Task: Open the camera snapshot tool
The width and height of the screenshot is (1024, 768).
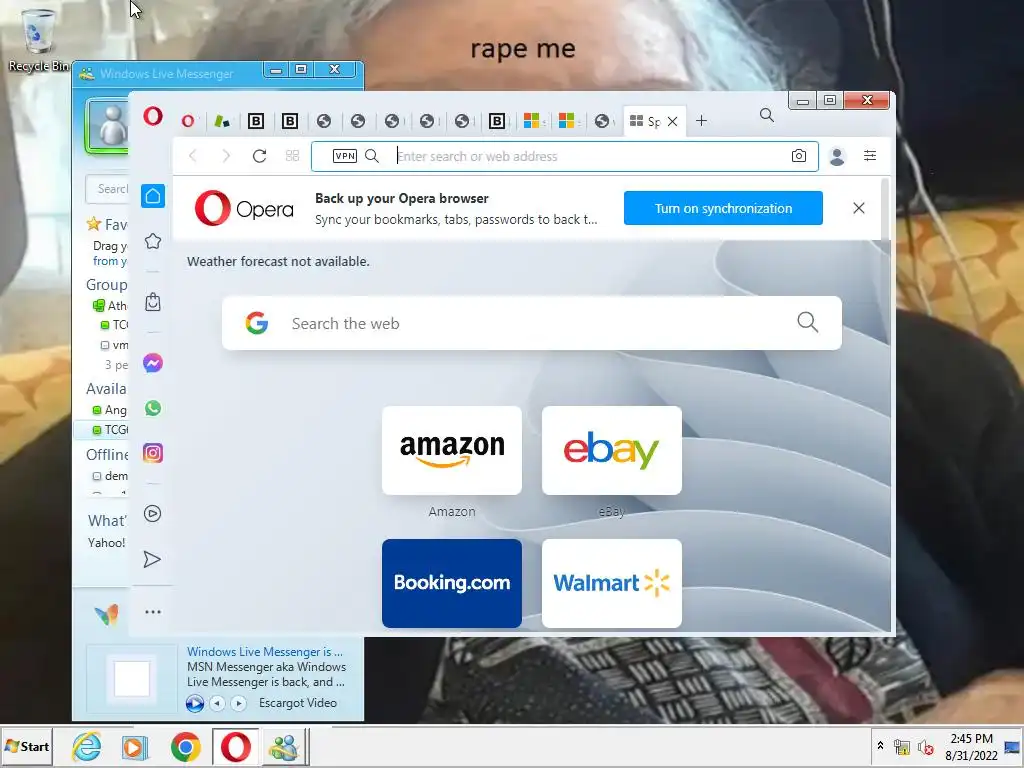Action: pos(798,156)
